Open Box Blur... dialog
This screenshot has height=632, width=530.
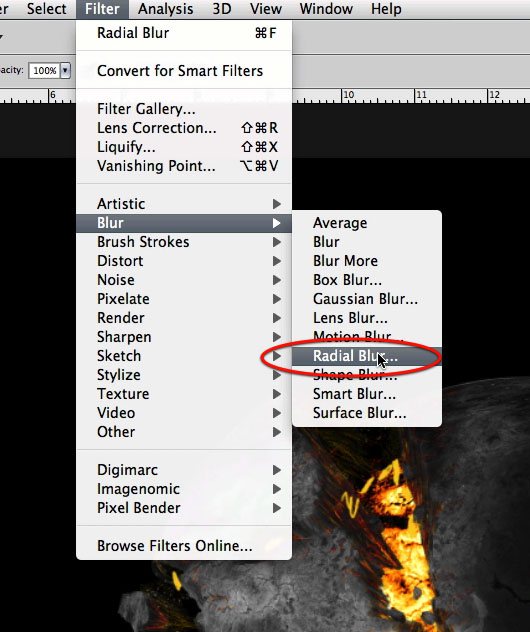click(x=367, y=280)
